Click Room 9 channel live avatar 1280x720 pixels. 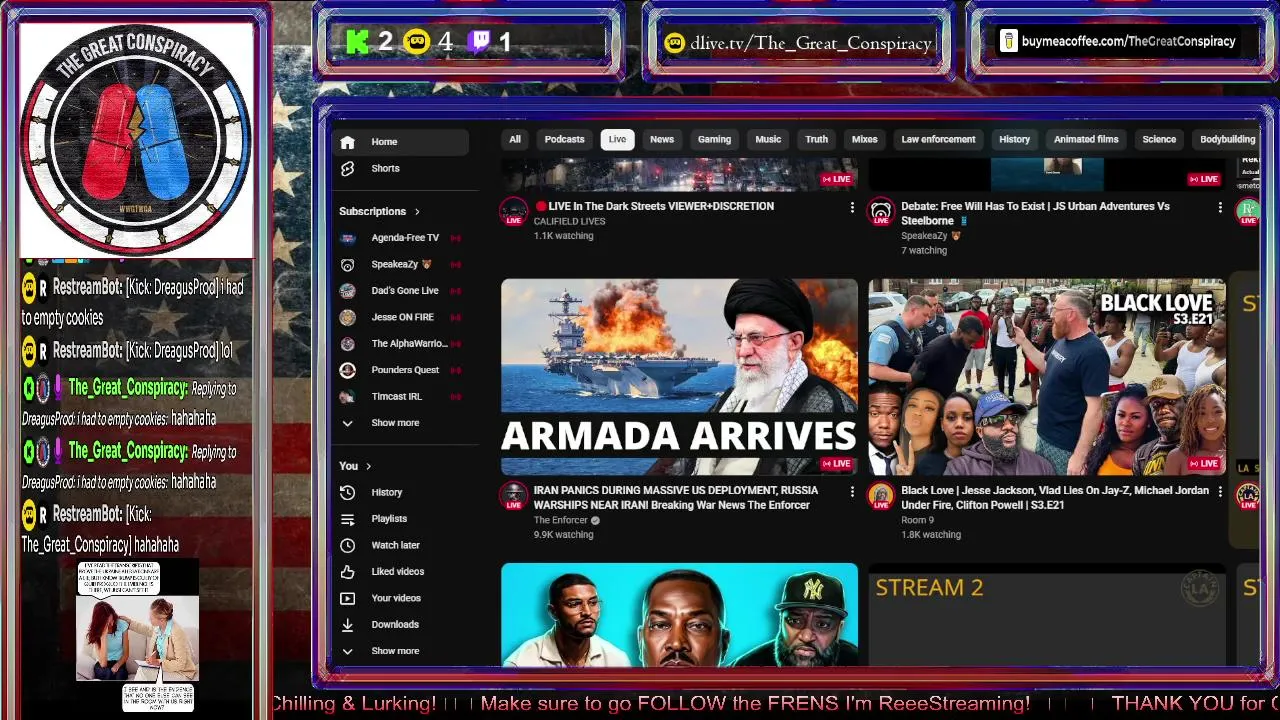coord(881,497)
